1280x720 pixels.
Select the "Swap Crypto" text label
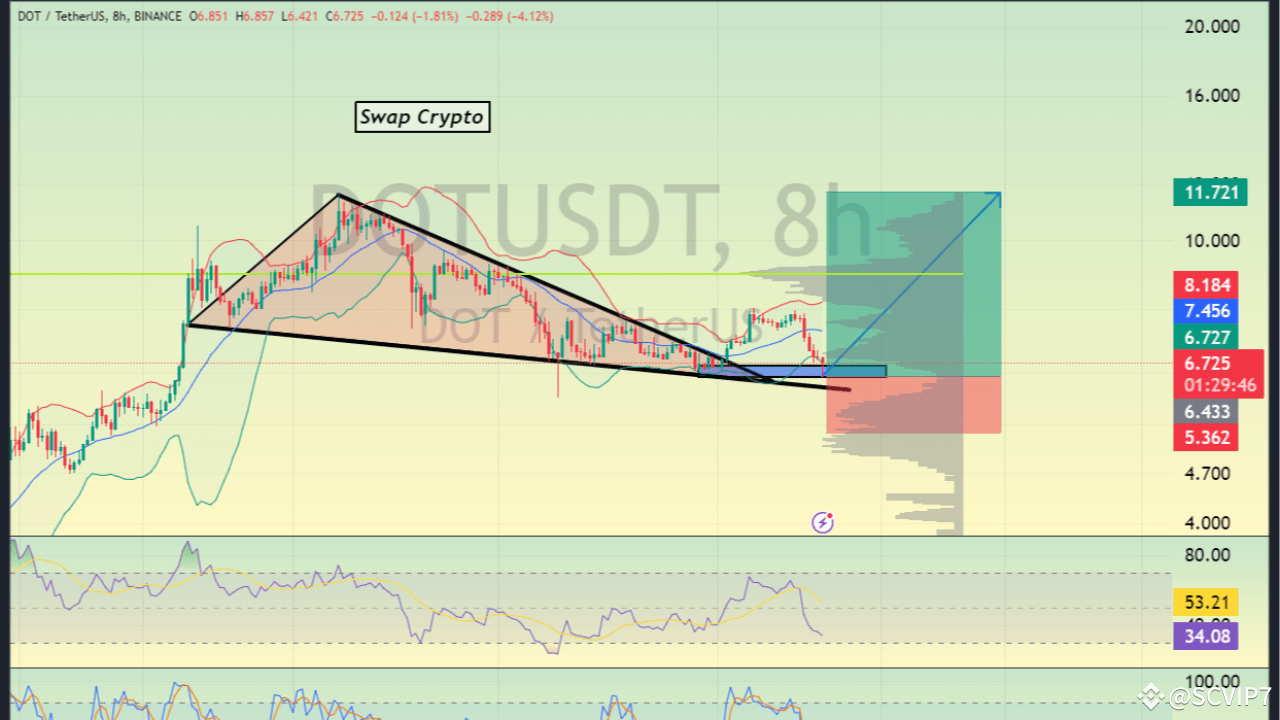[422, 117]
